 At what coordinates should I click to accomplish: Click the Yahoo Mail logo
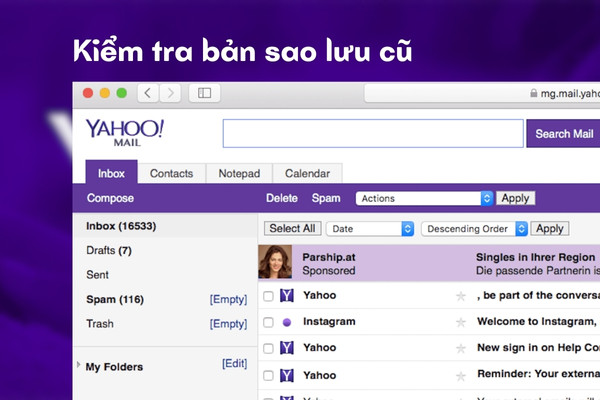coord(125,132)
